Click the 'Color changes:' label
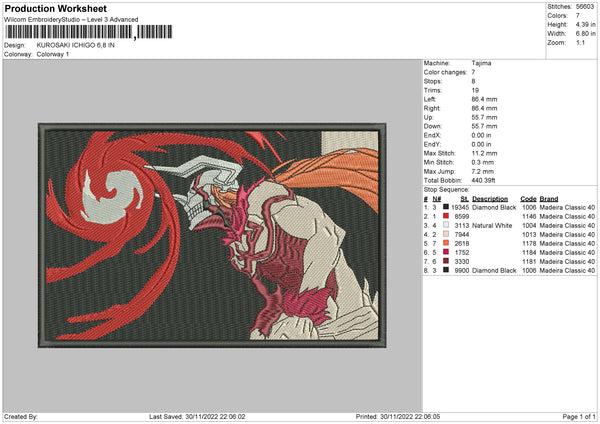This screenshot has height=424, width=600. [445, 72]
